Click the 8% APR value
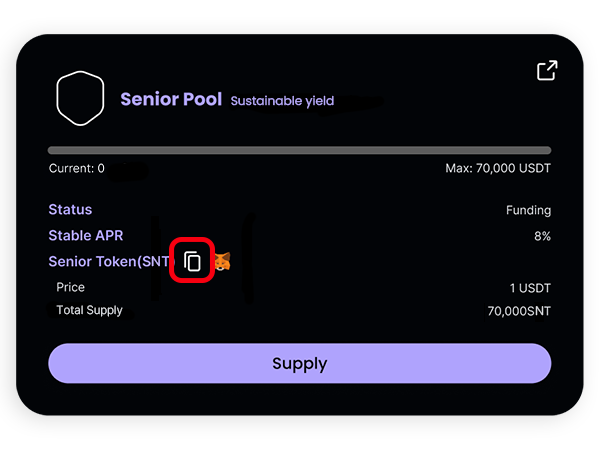Viewport: 600px width, 450px height. click(541, 237)
